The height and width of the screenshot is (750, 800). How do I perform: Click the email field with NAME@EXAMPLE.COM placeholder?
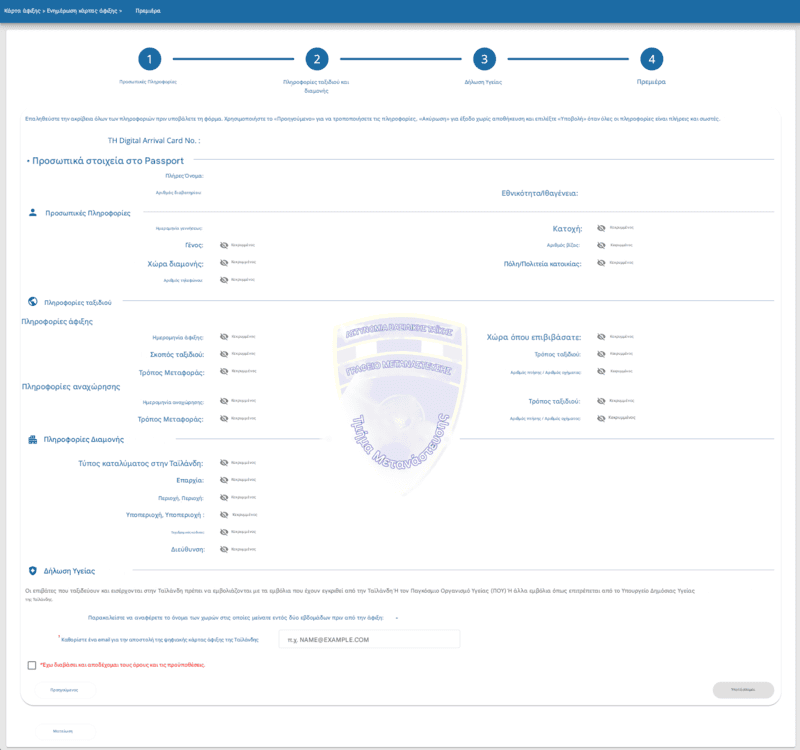(369, 639)
